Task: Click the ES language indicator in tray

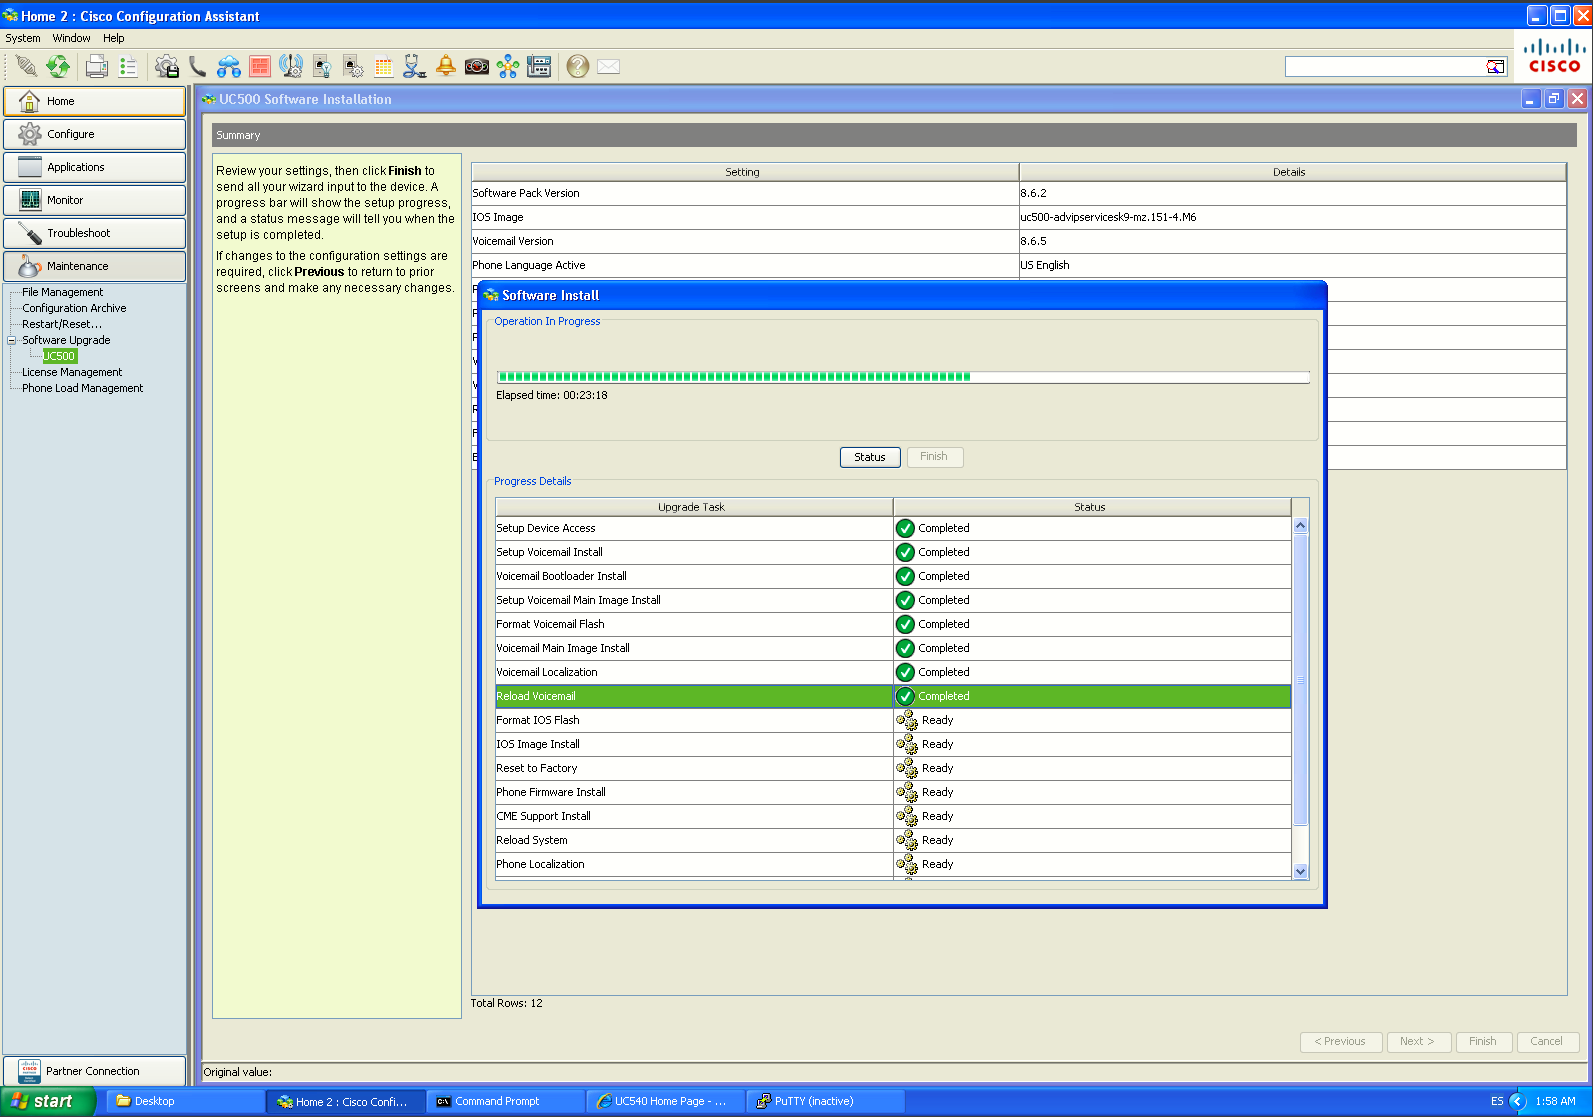Action: tap(1497, 1101)
